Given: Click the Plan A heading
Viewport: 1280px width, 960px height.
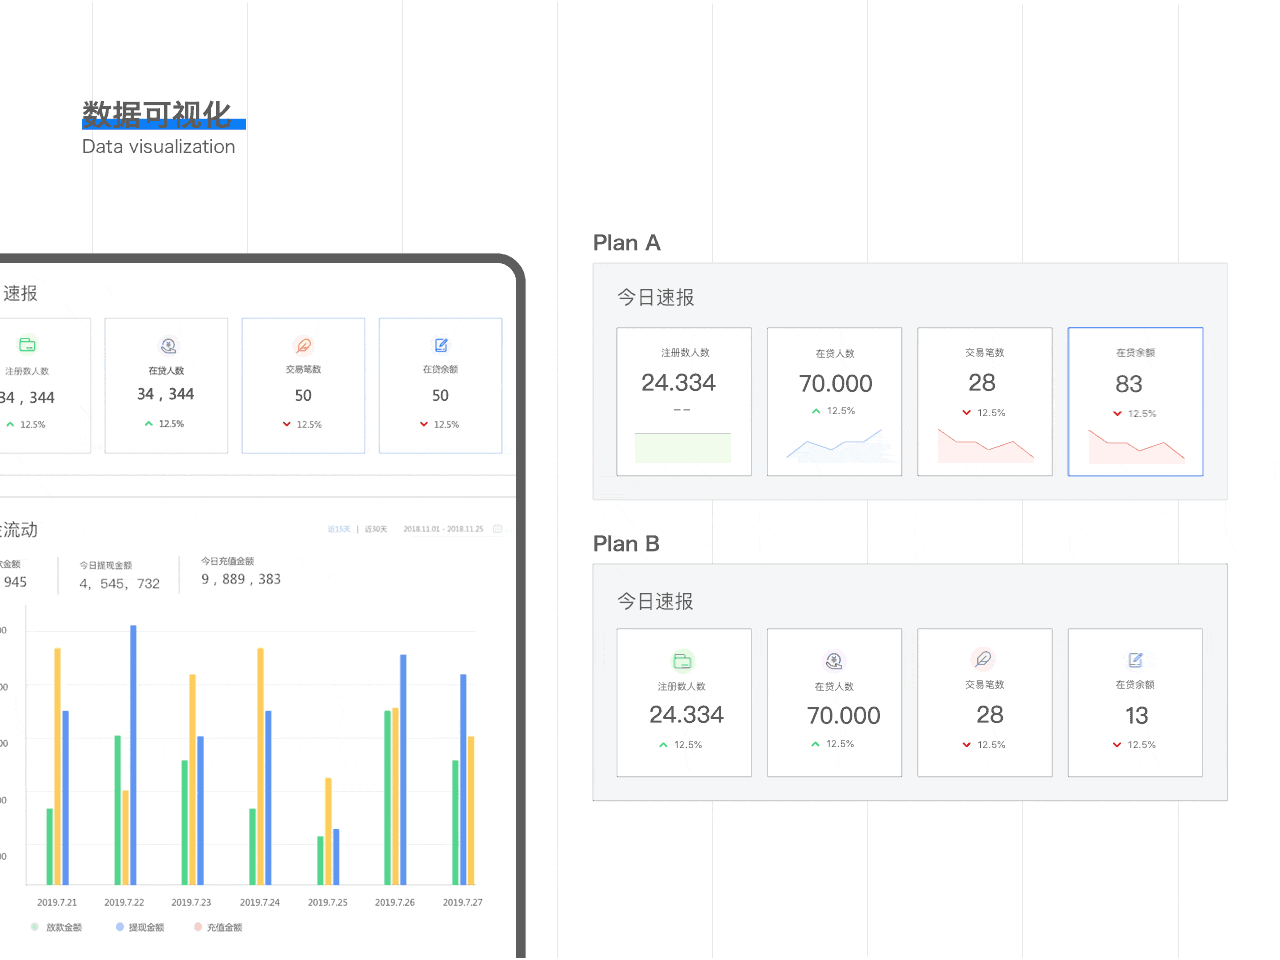Looking at the screenshot, I should (x=627, y=243).
